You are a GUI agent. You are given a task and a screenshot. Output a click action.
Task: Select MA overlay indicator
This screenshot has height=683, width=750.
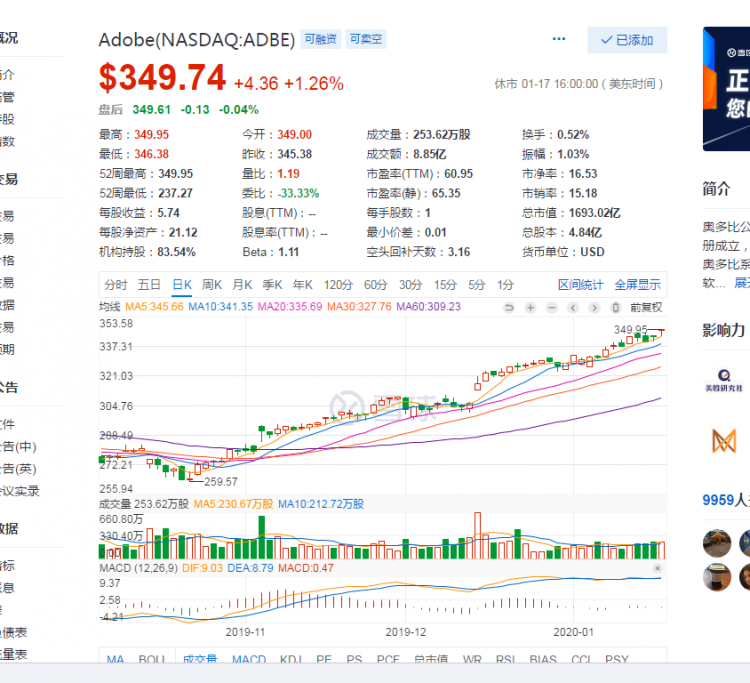[x=115, y=659]
